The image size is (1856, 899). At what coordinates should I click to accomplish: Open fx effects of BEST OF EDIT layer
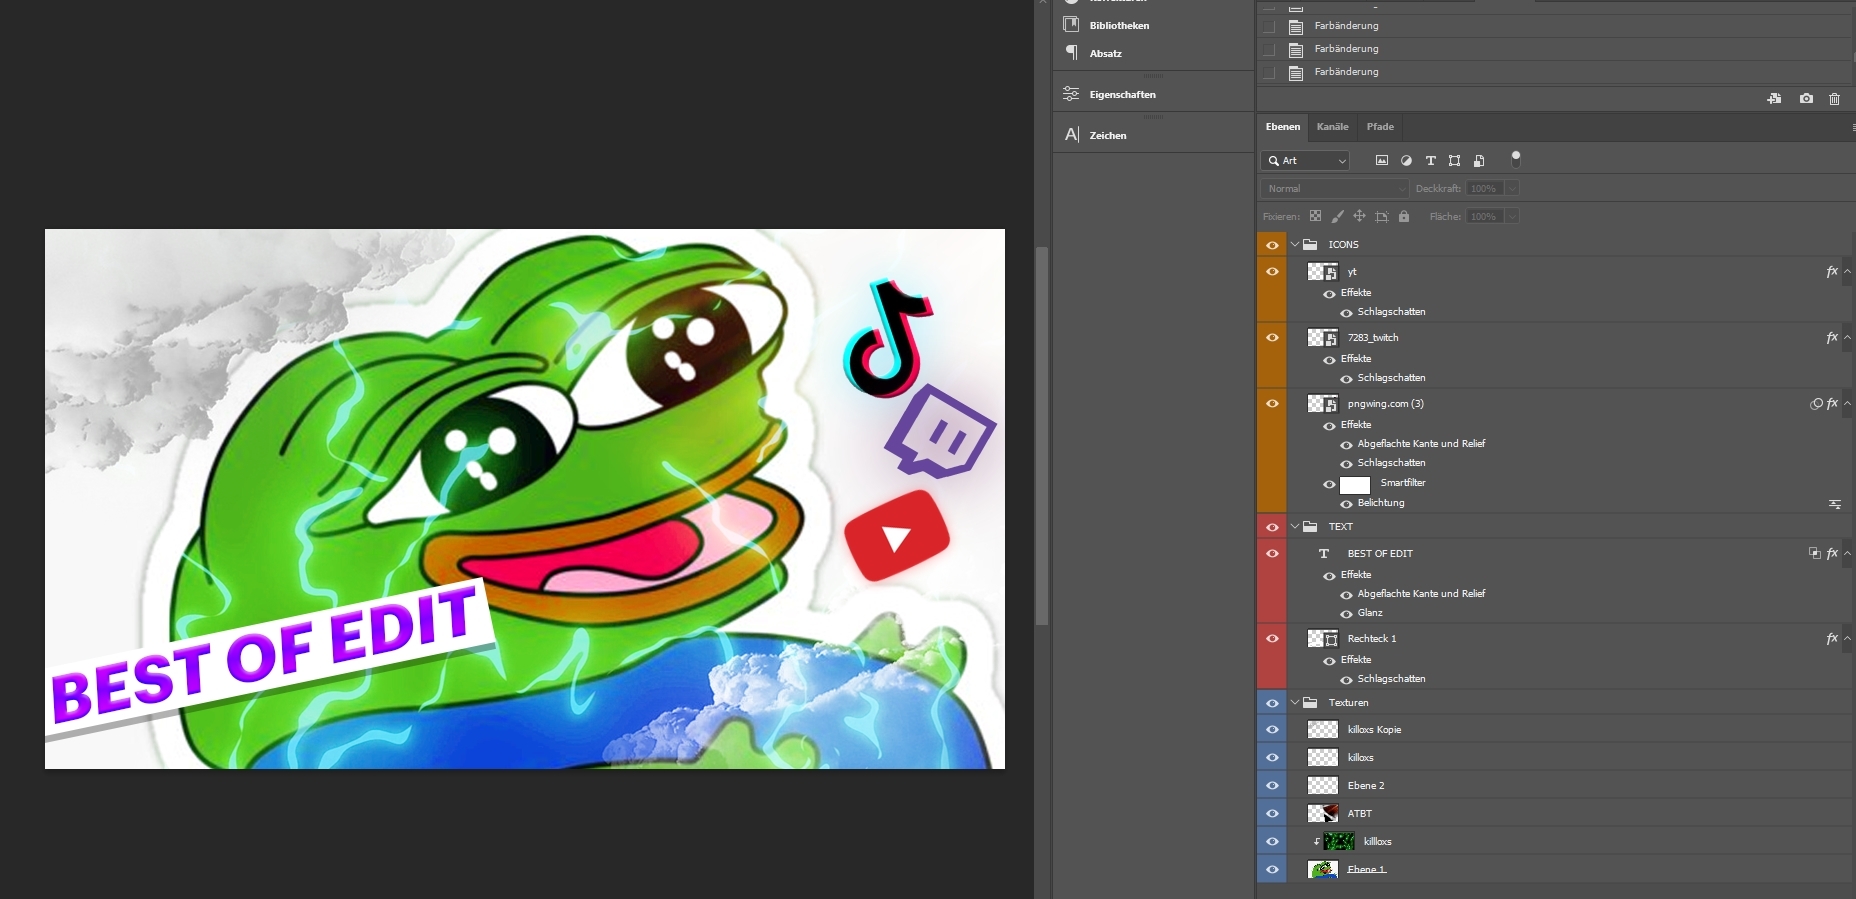[x=1832, y=554]
